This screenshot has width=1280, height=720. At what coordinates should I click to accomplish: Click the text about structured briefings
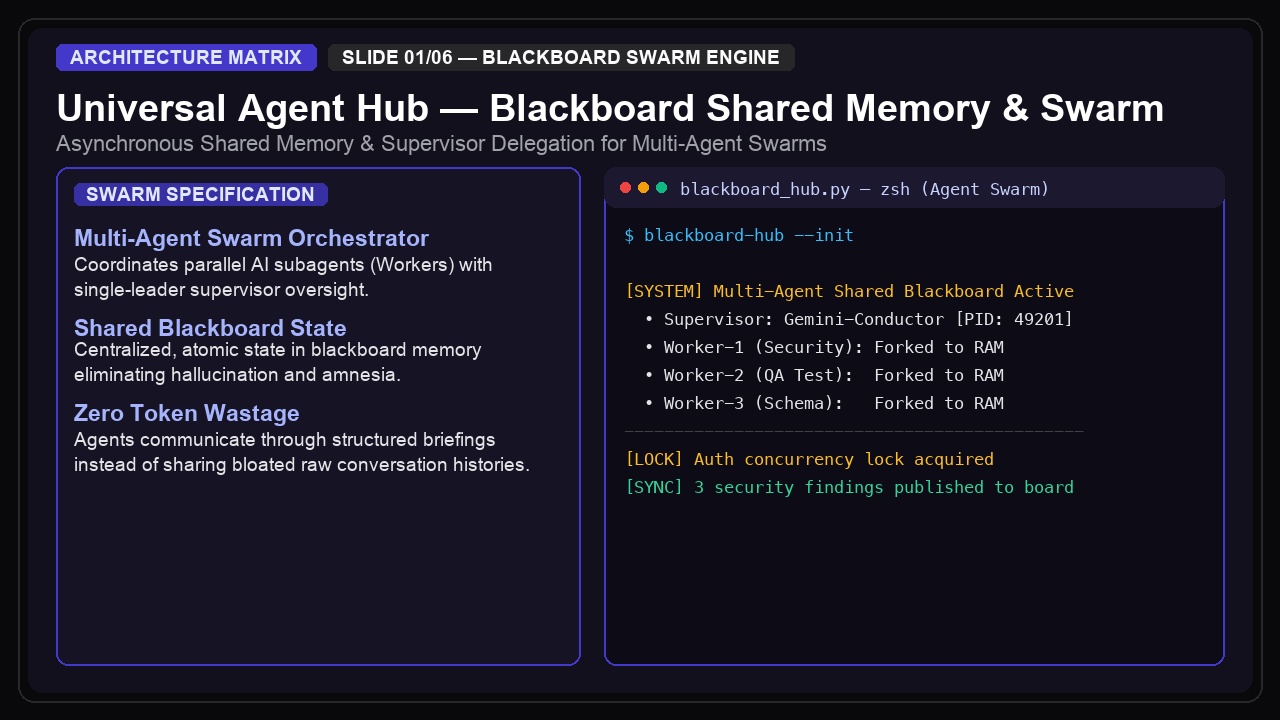click(301, 452)
